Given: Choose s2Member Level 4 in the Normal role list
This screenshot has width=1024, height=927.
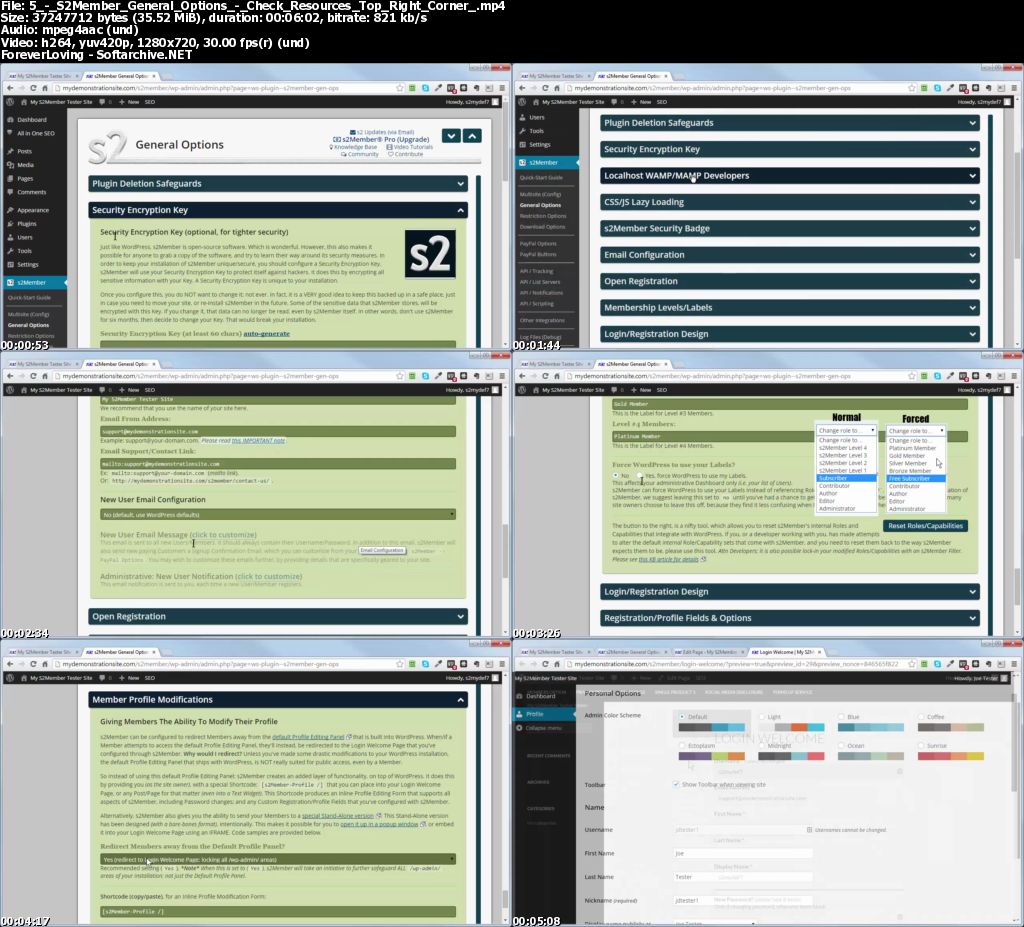Looking at the screenshot, I should tap(843, 448).
